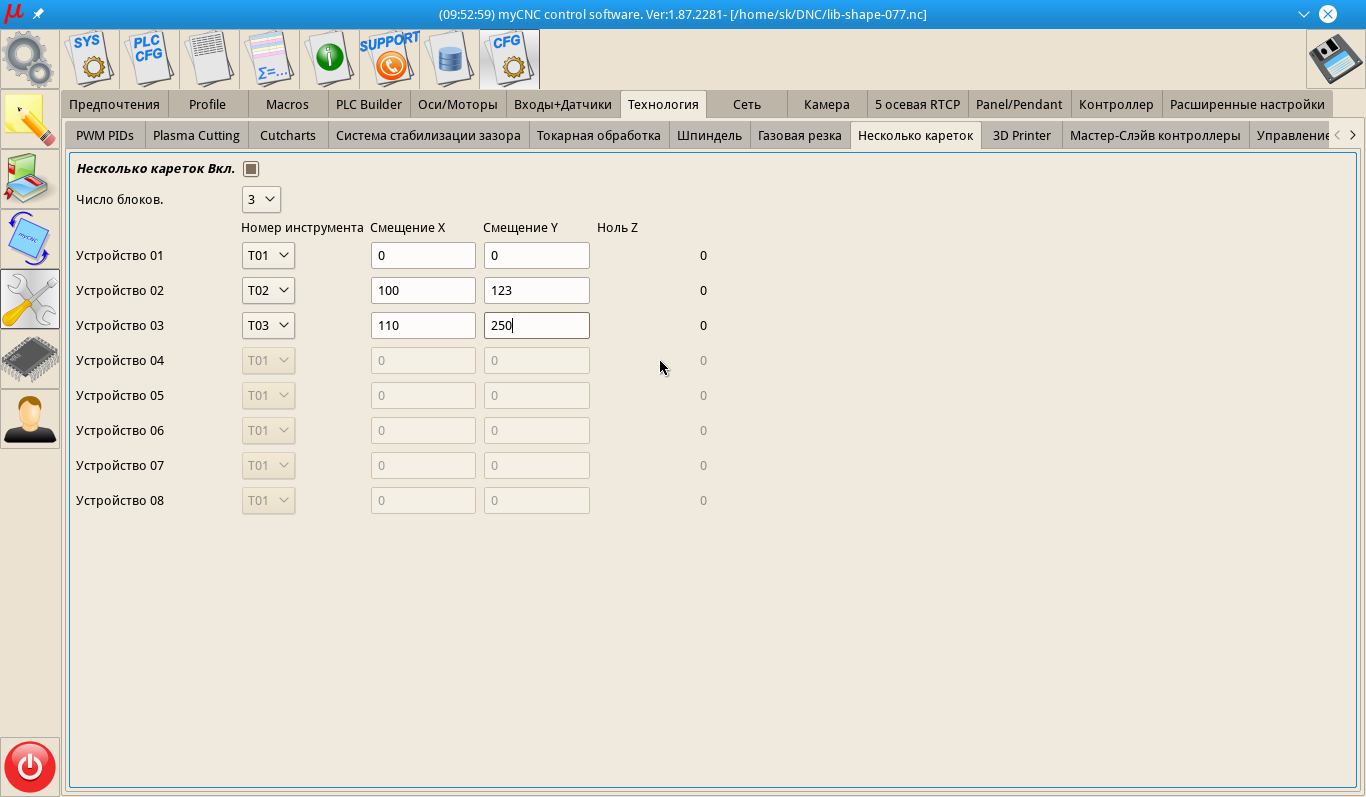
Task: Switch to the Входы+Датчики tab
Action: coord(563,104)
